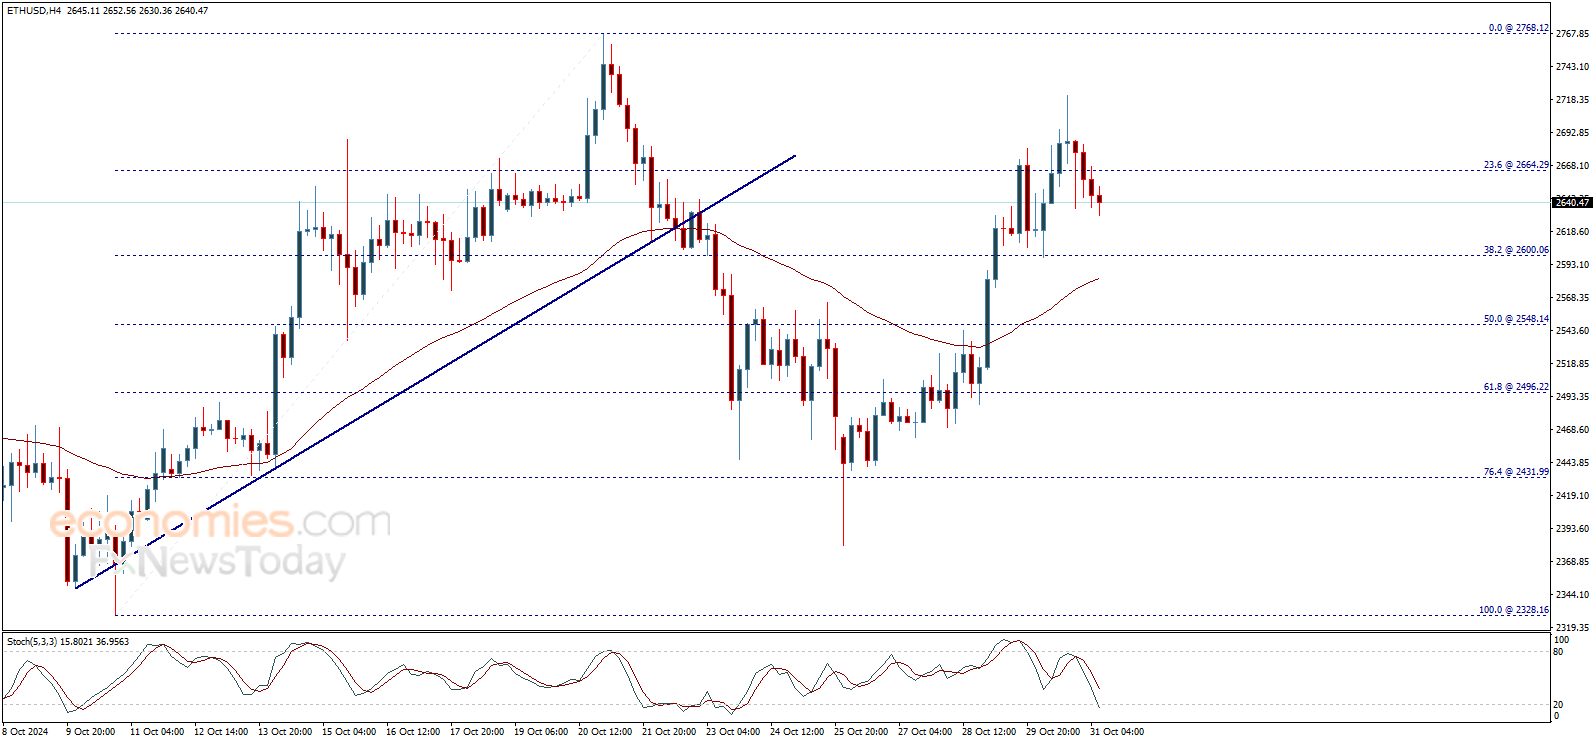Image resolution: width=1596 pixels, height=743 pixels.
Task: Click the 28 Oct 12:00 time label
Action: pos(989,732)
